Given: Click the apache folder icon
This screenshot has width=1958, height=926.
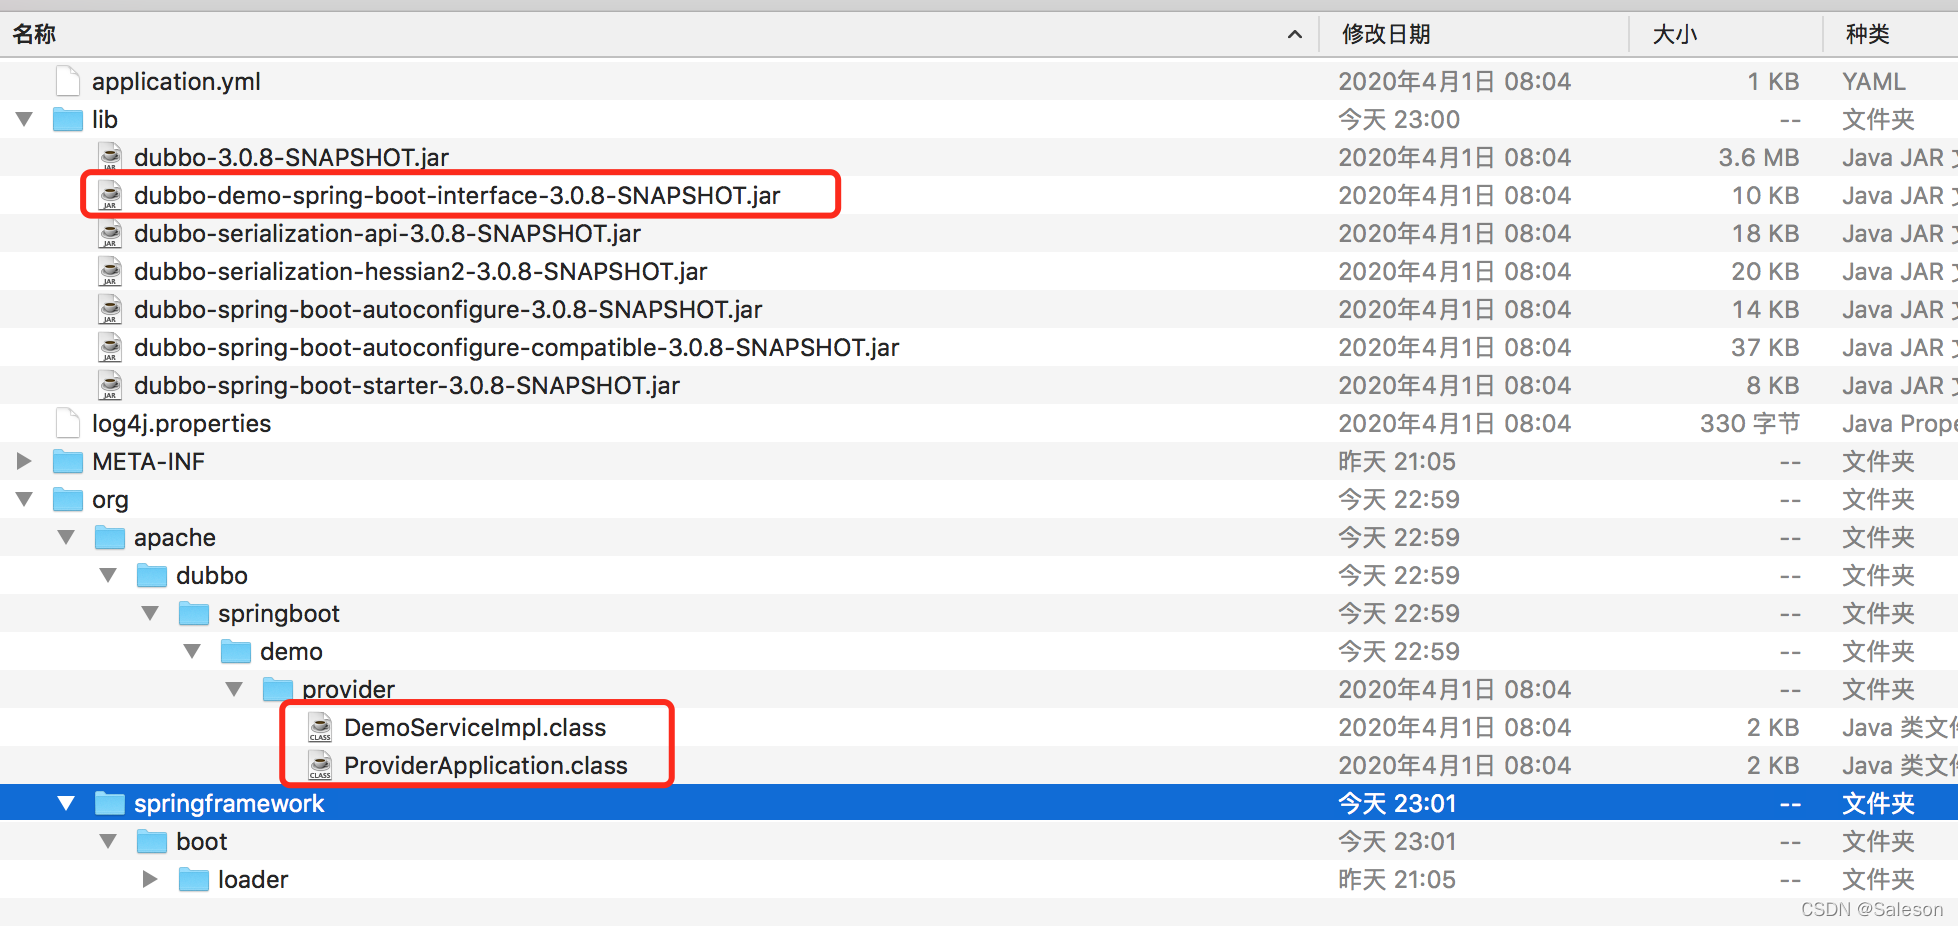Looking at the screenshot, I should click(110, 537).
